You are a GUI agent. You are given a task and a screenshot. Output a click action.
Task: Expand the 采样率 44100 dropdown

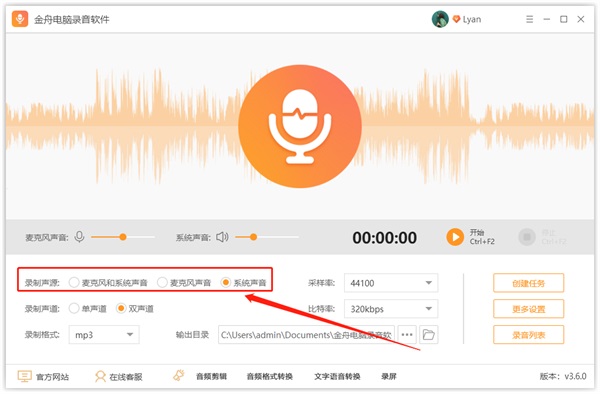coord(391,283)
